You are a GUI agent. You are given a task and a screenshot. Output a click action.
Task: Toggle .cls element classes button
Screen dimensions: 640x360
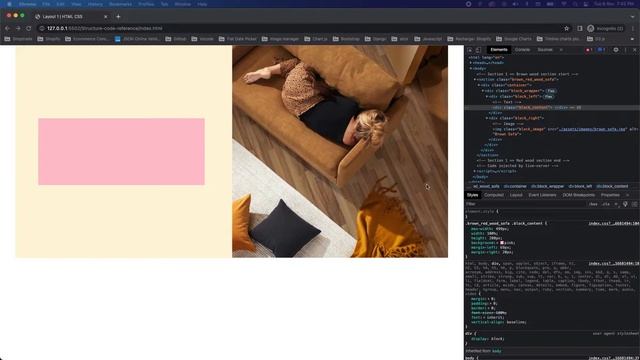click(x=606, y=204)
